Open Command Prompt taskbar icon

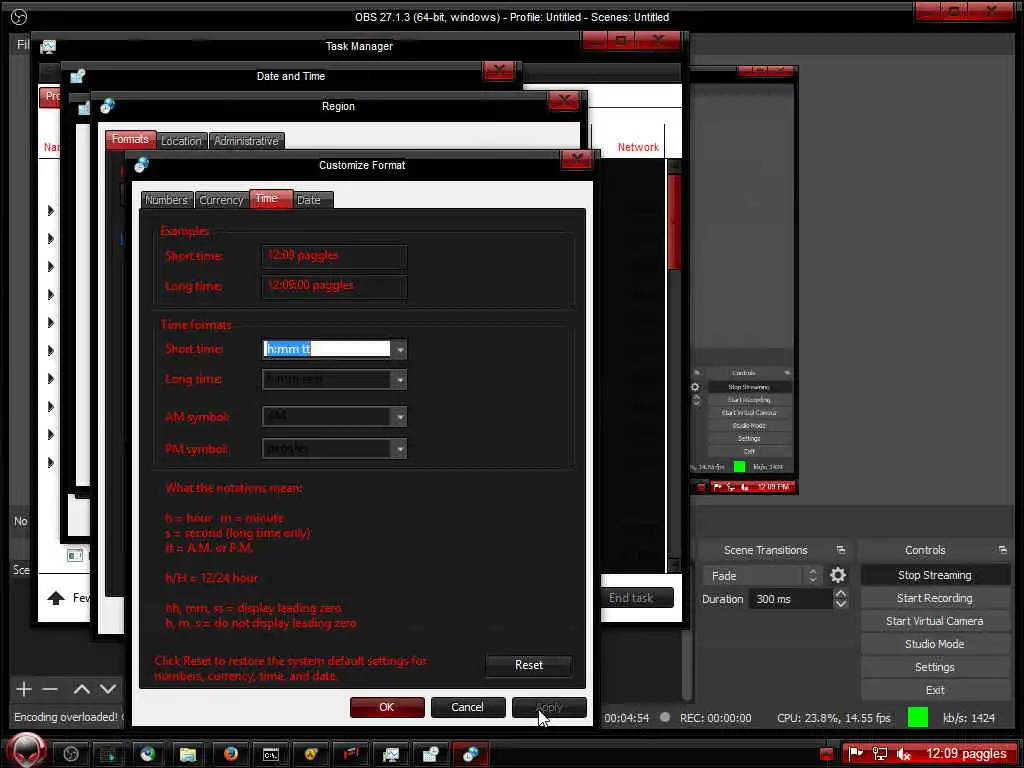pyautogui.click(x=270, y=754)
